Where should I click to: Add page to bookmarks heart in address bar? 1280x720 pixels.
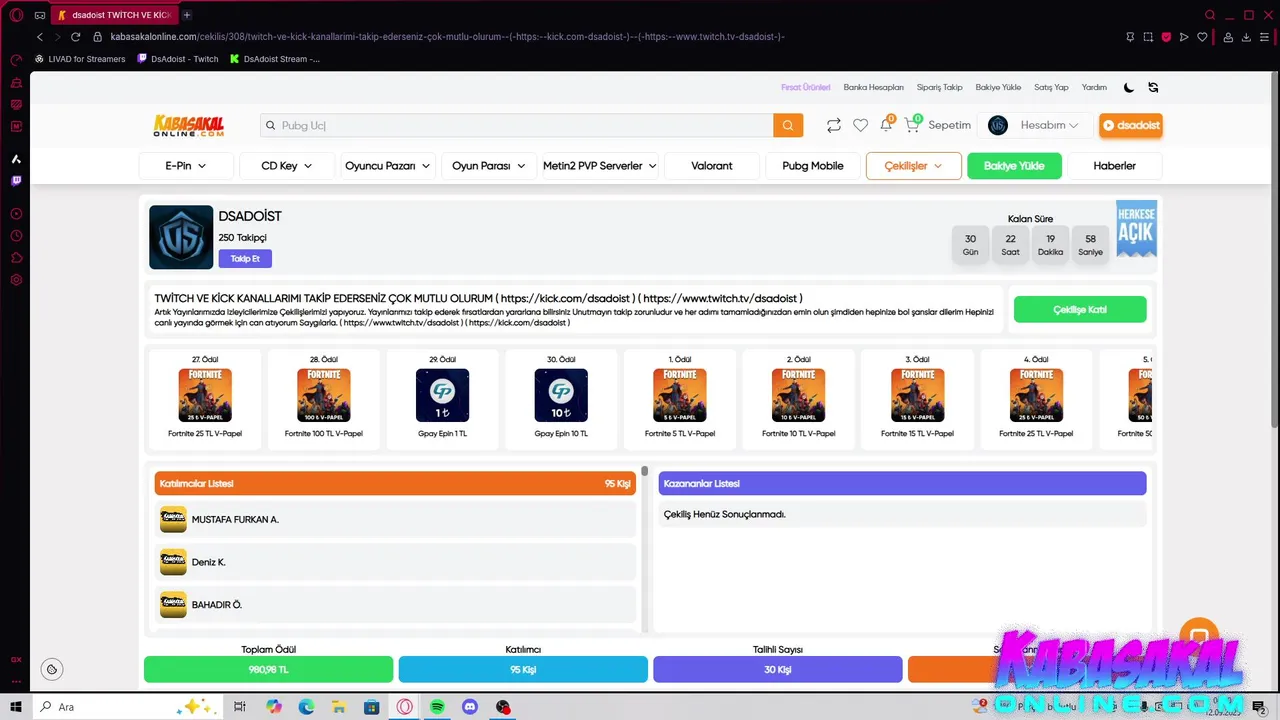click(1202, 37)
